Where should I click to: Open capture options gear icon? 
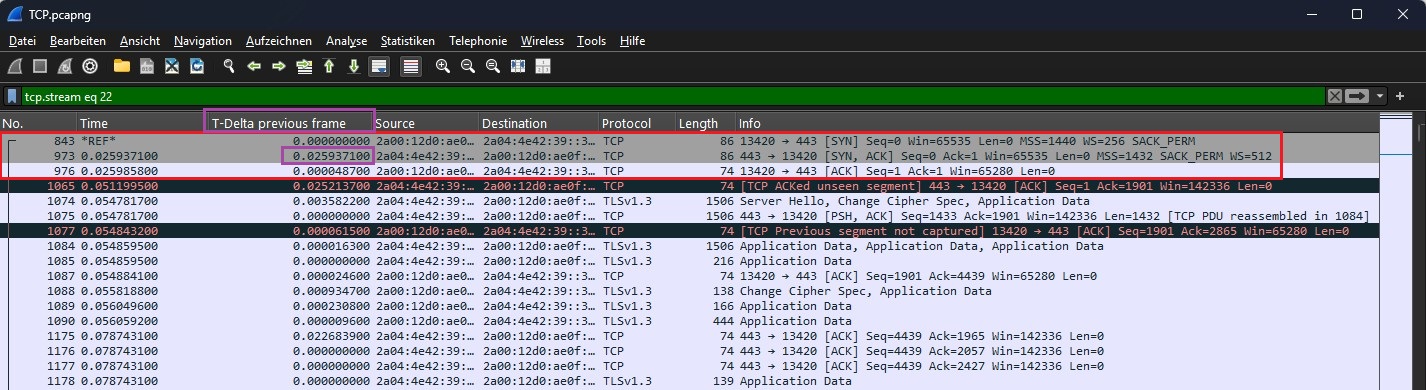(90, 66)
